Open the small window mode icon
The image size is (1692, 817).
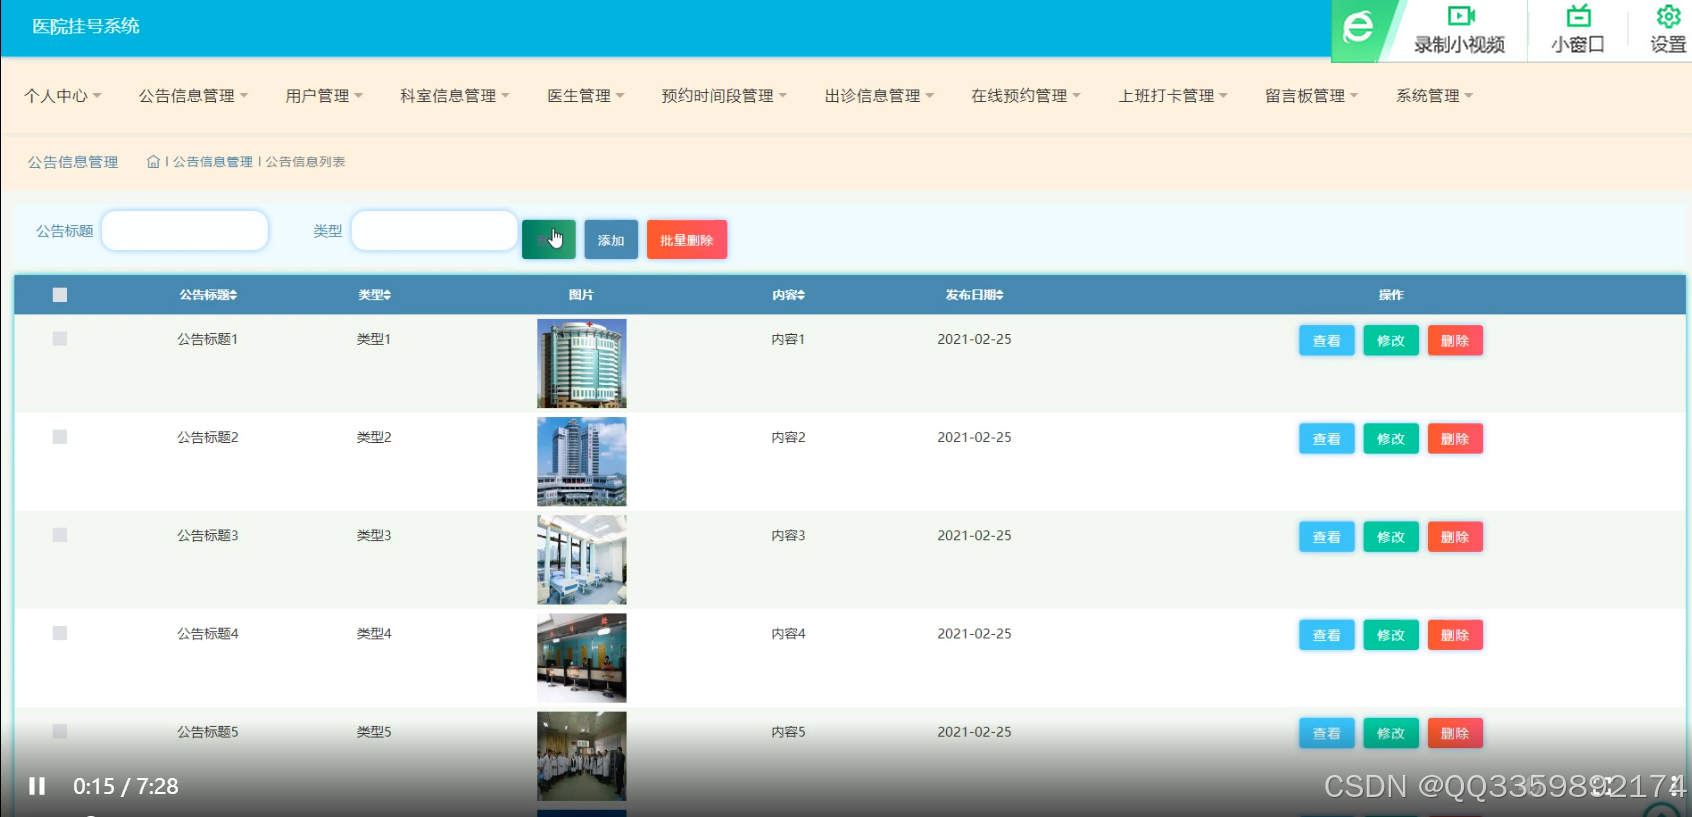(1578, 16)
